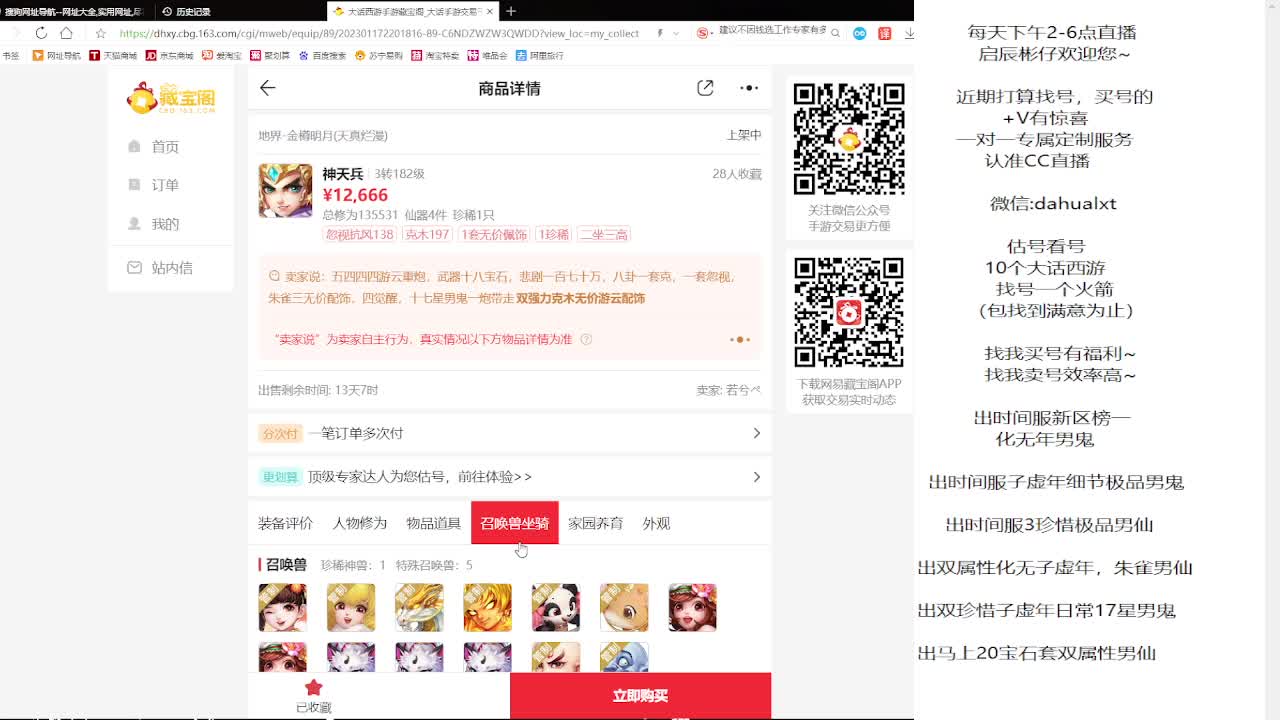
Task: Click the 我的 profile sidebar icon
Action: point(134,224)
